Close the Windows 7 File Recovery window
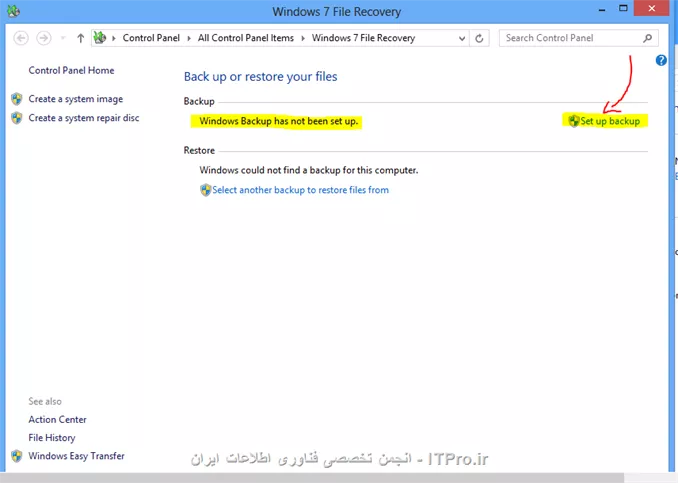This screenshot has width=678, height=483. pos(652,8)
